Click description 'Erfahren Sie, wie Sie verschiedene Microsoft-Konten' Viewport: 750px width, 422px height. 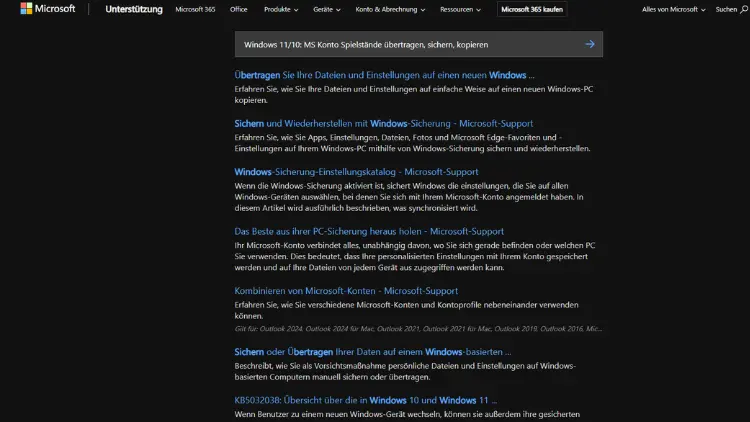(406, 310)
